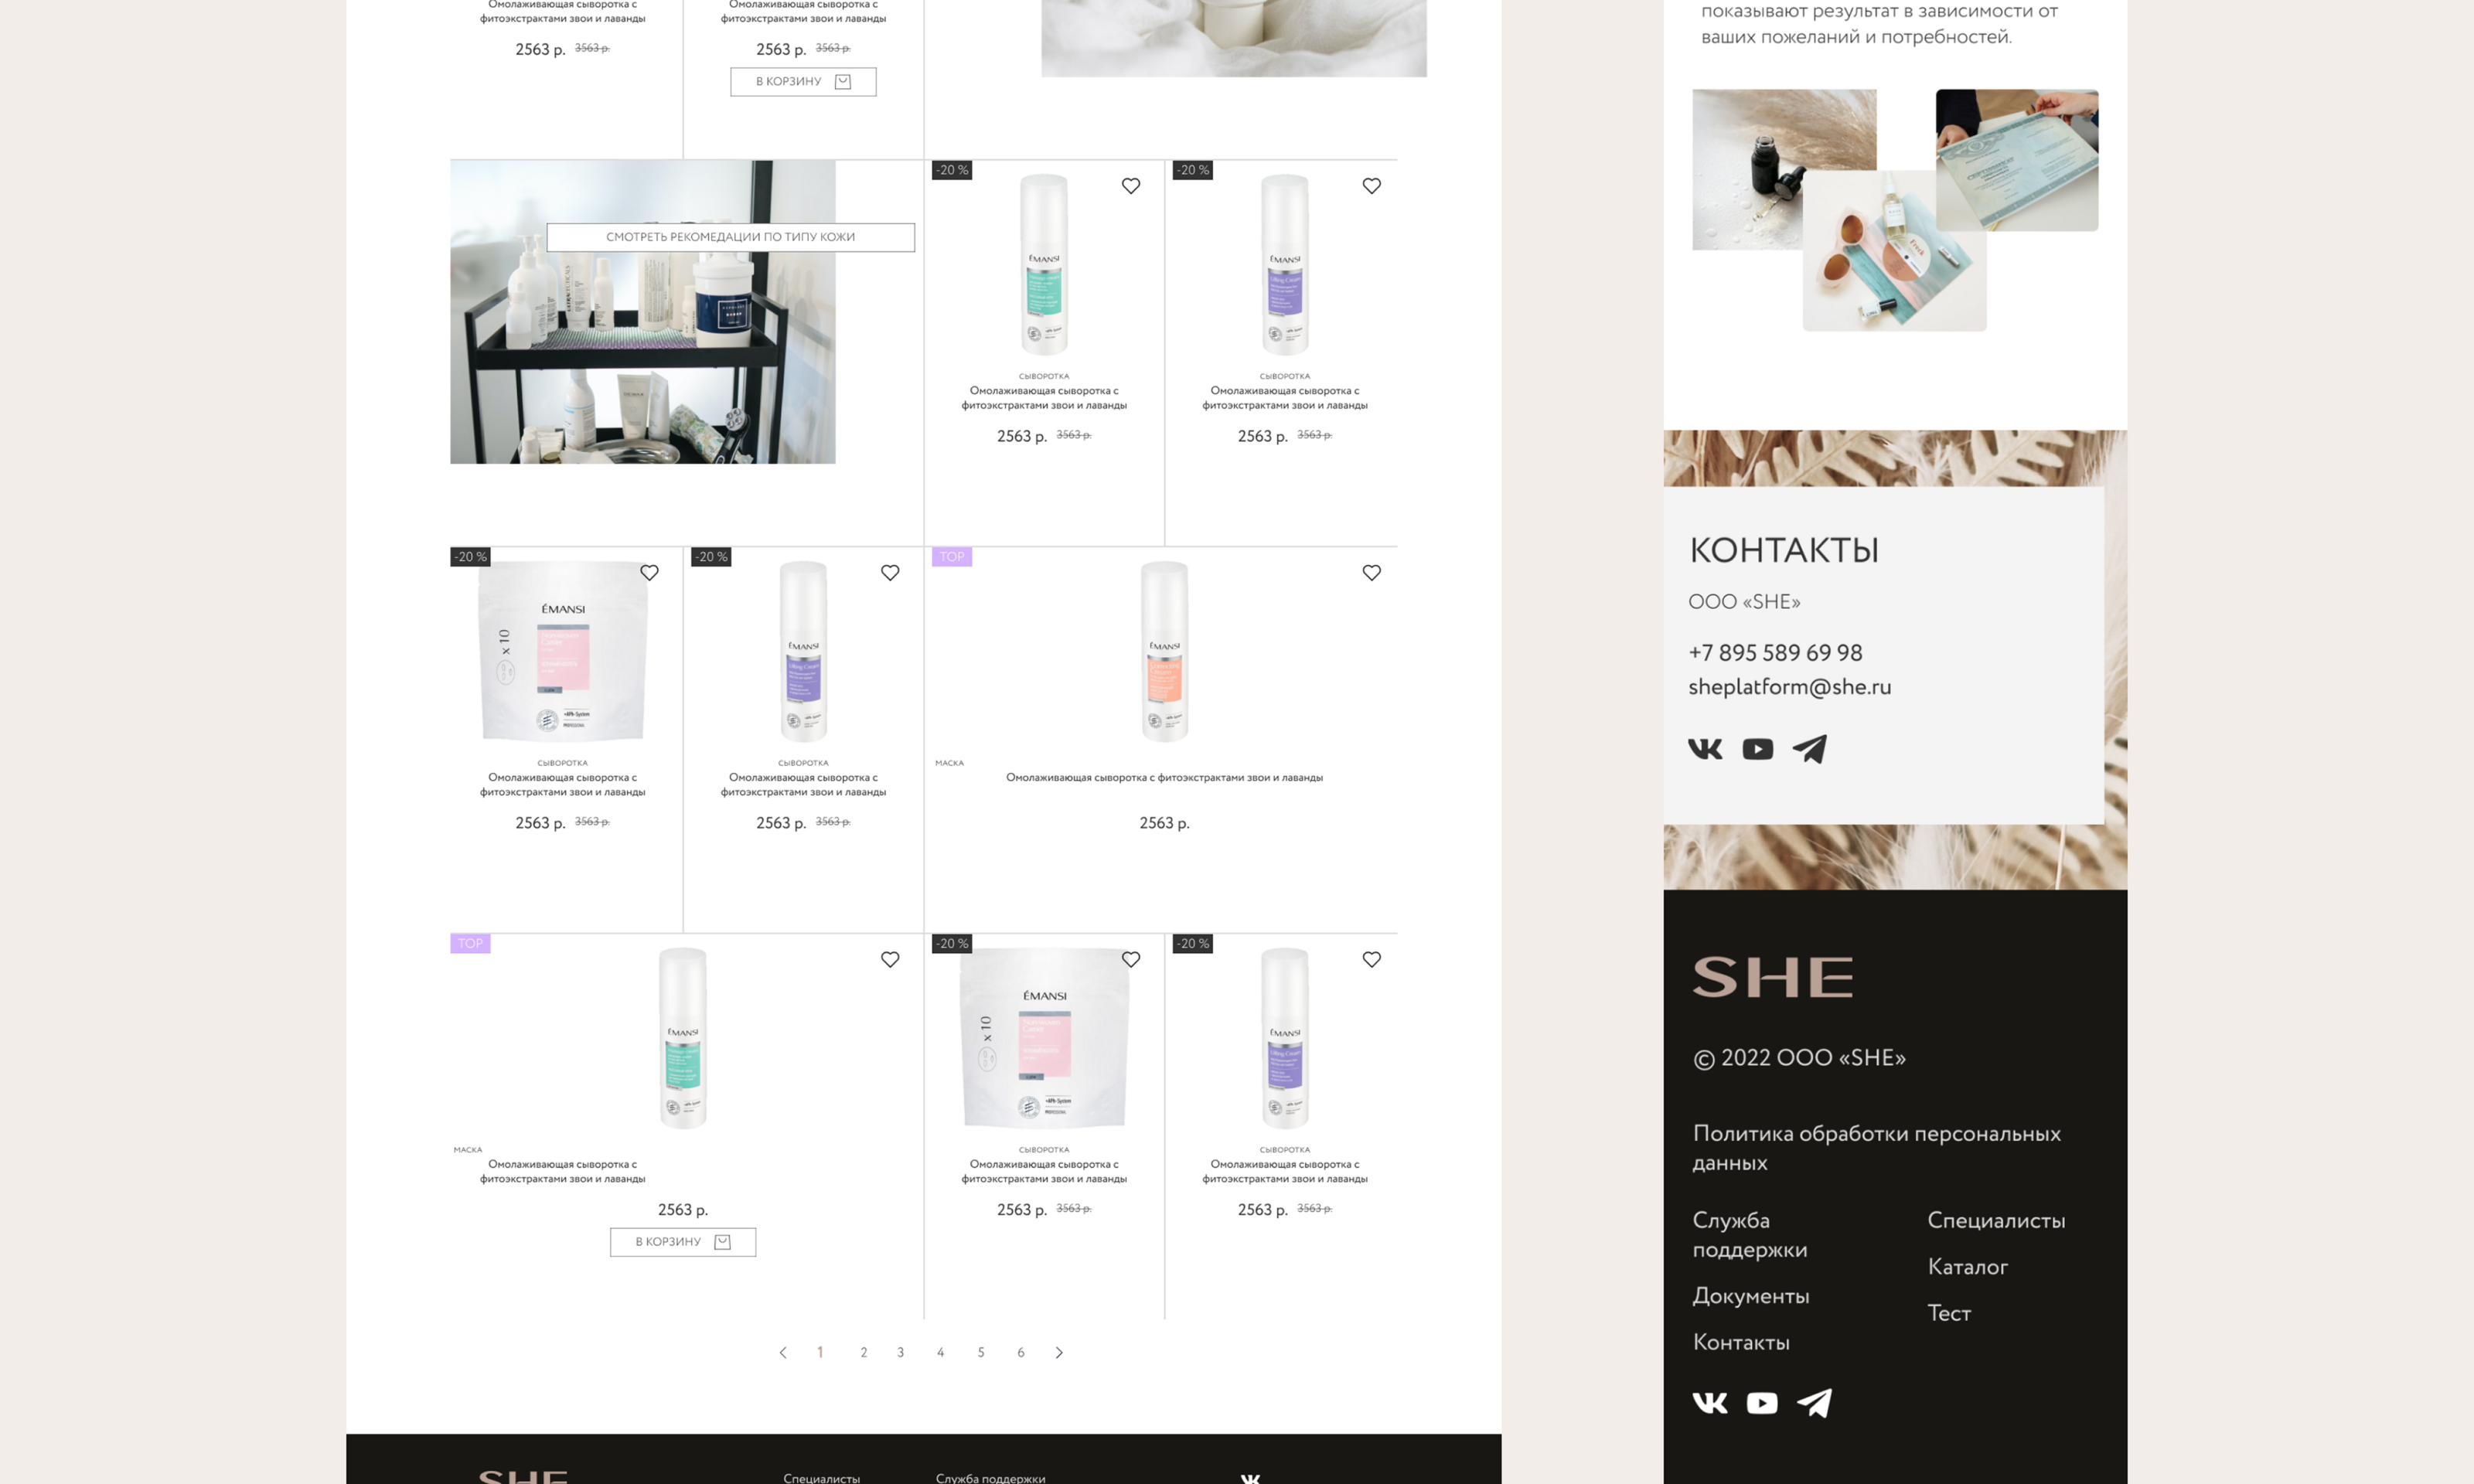
Task: Click the VK icon in the Контакты card
Action: [1705, 749]
